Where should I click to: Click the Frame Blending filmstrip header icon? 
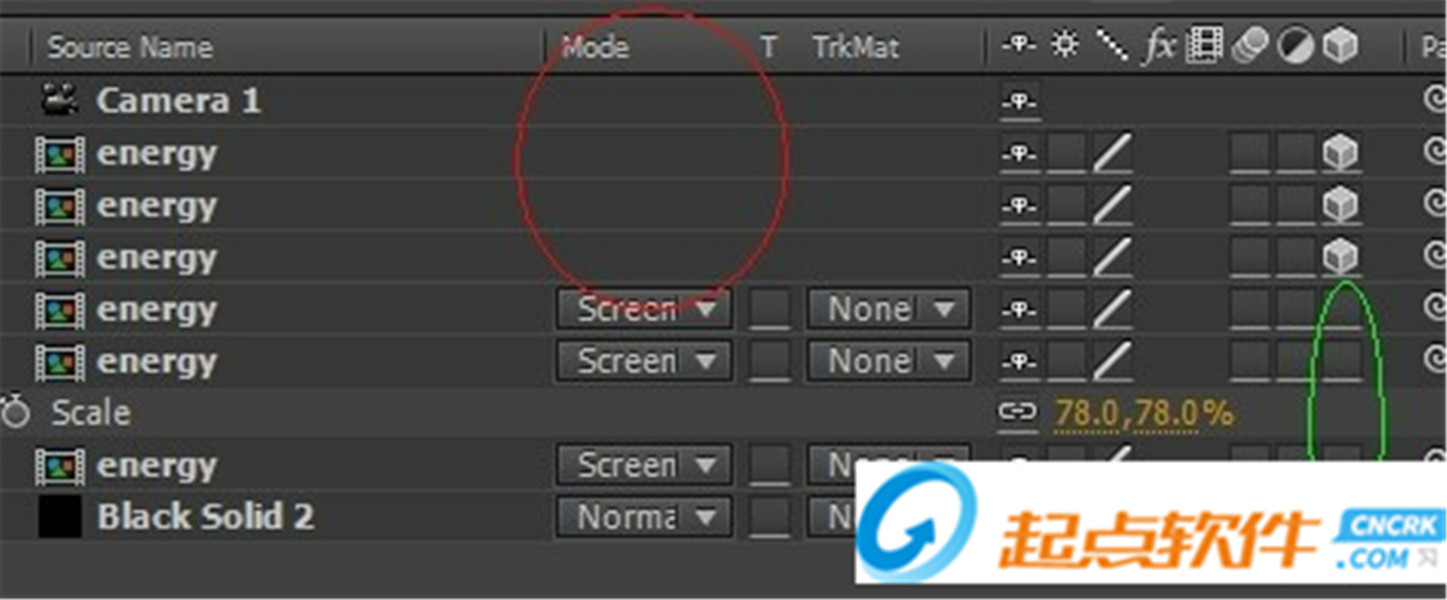1204,45
